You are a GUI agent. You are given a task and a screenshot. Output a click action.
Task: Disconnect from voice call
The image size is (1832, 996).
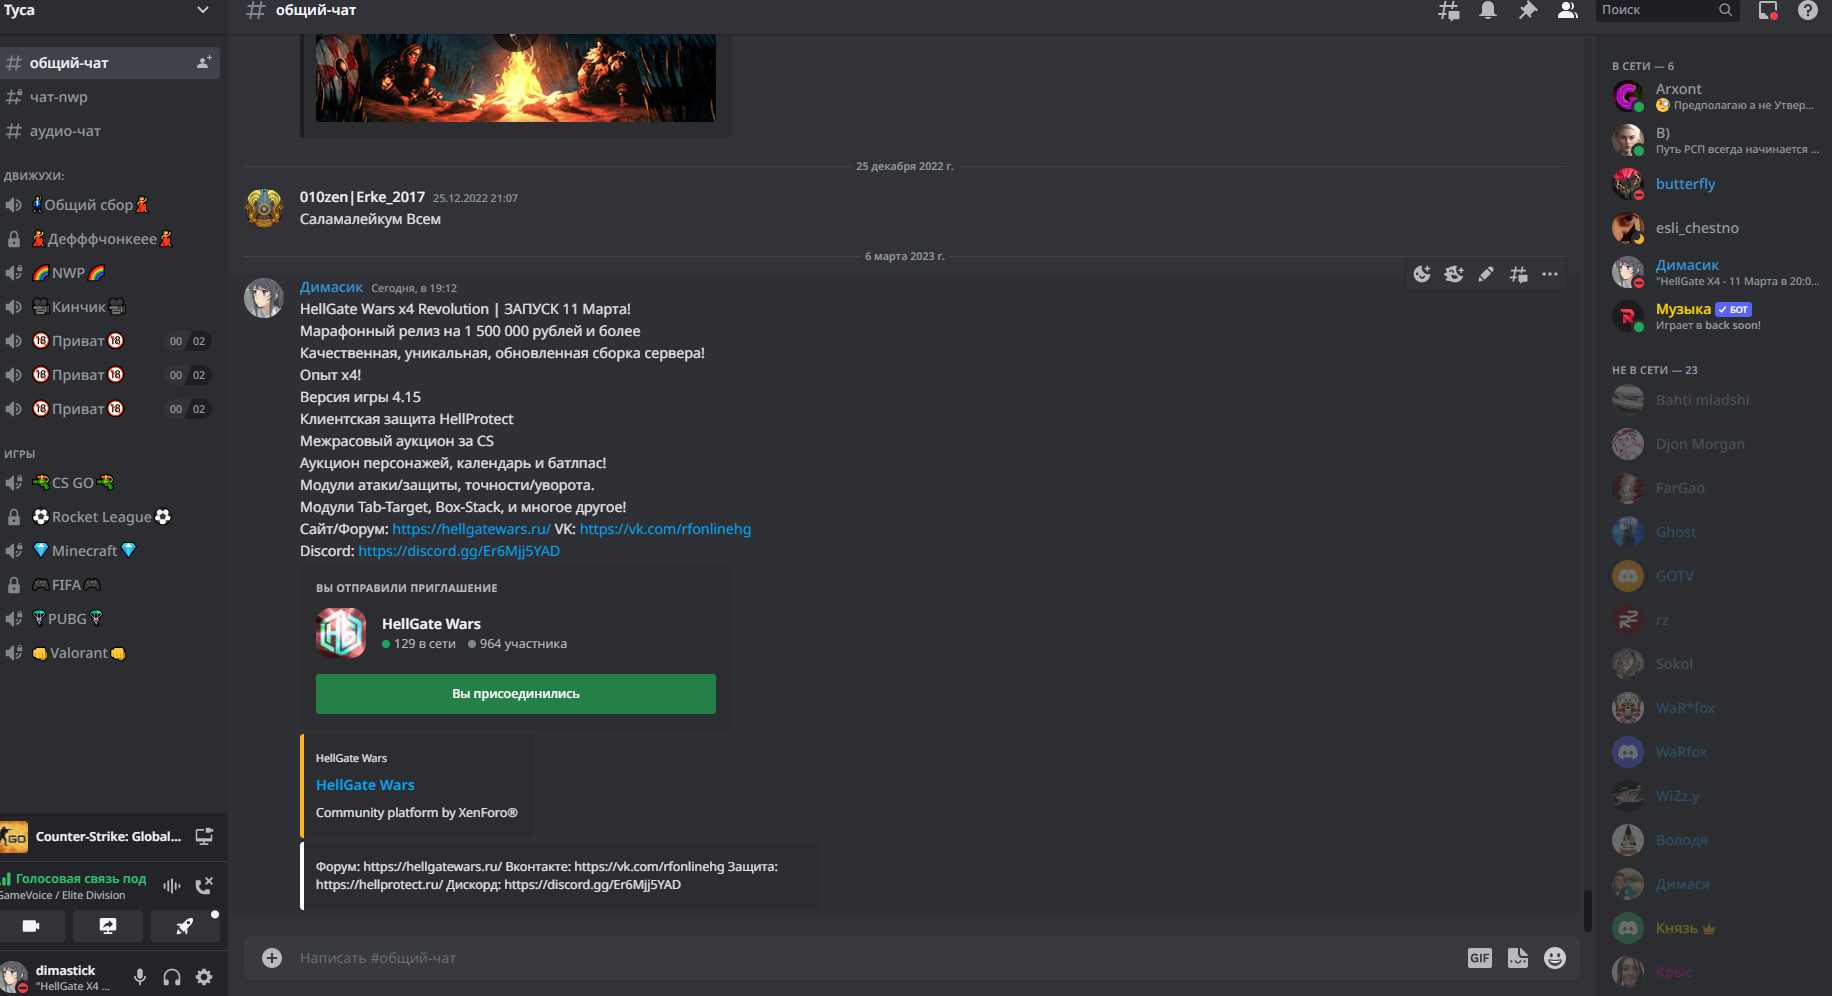click(204, 886)
